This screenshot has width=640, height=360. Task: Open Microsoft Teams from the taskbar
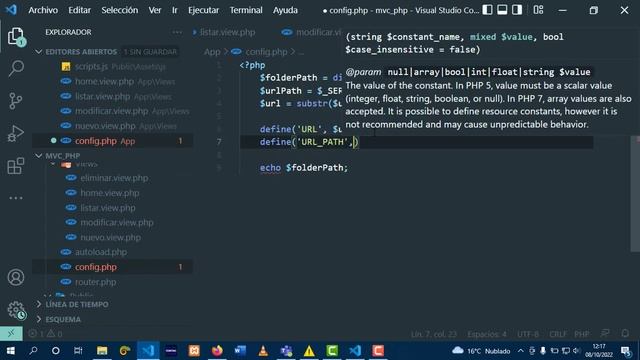(x=286, y=351)
